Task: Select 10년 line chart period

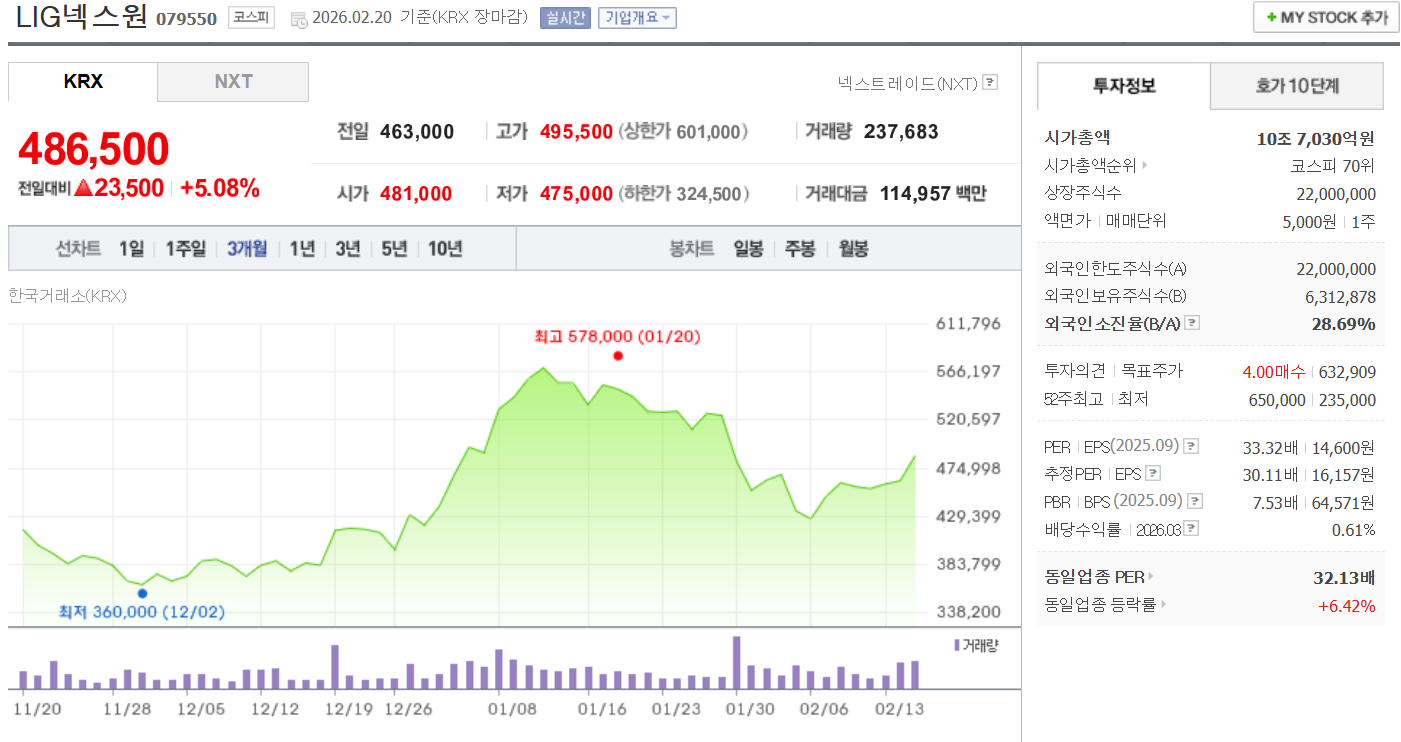Action: click(445, 249)
